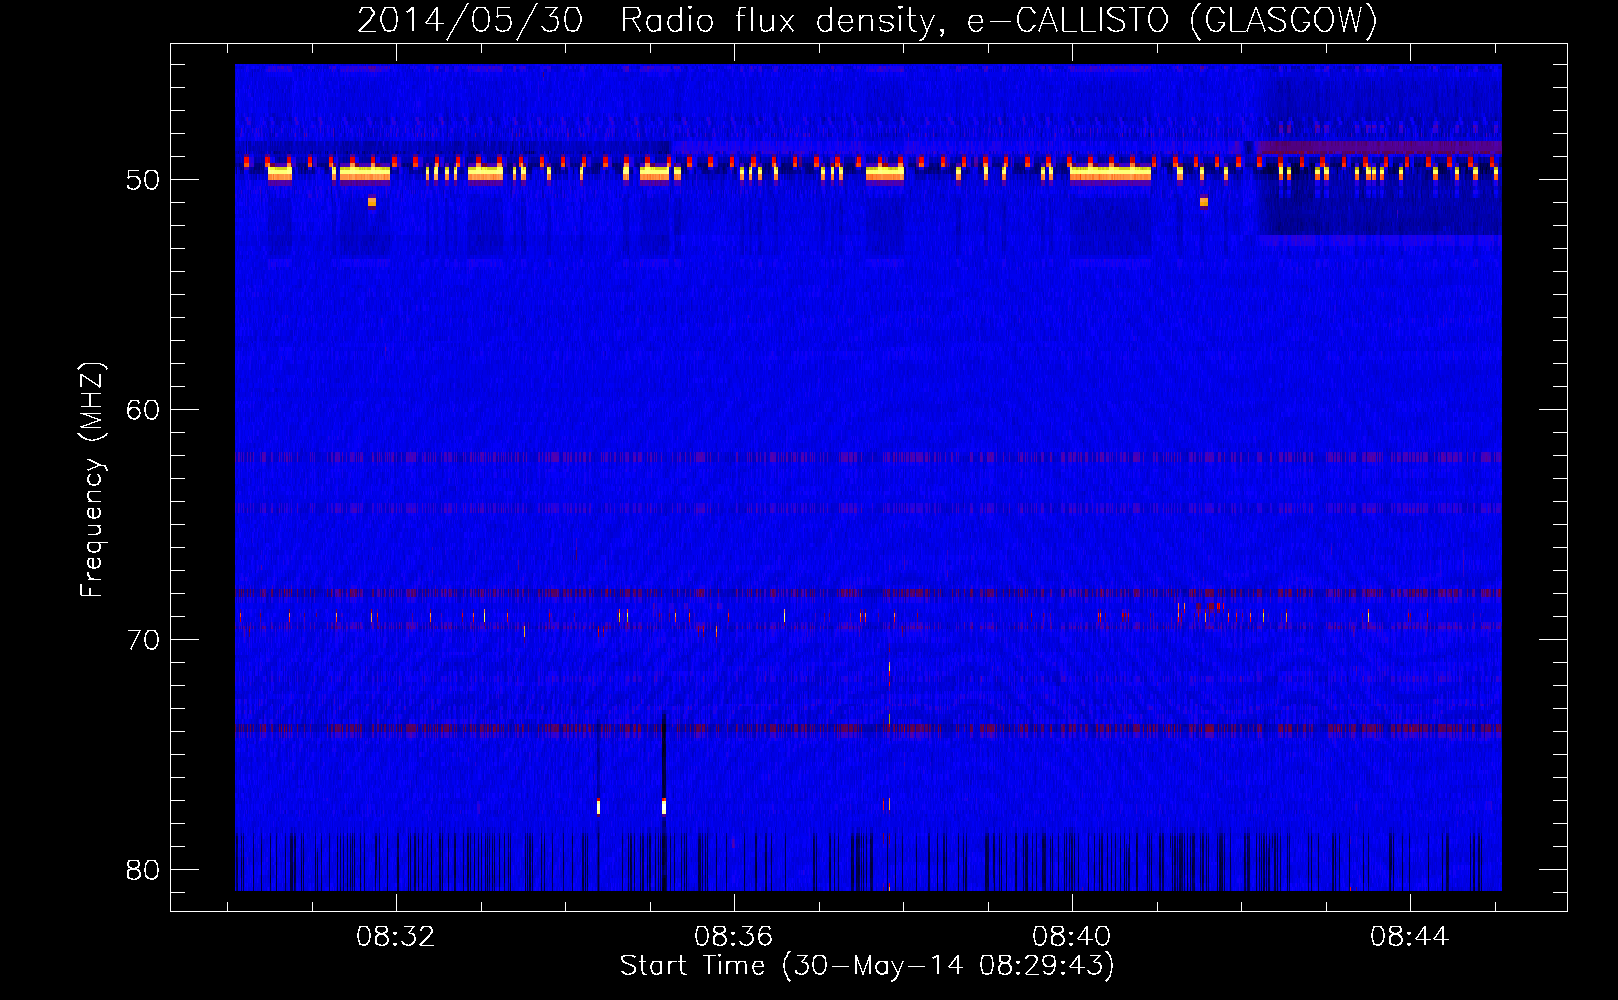Click the 'Start Time (30-May-14 08:29:43)' label
This screenshot has width=1618, height=1000.
pyautogui.click(x=867, y=966)
